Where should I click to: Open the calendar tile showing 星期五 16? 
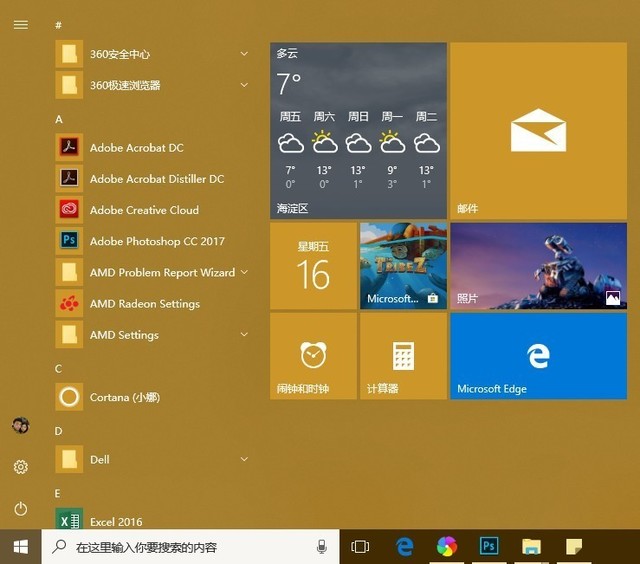(x=313, y=266)
